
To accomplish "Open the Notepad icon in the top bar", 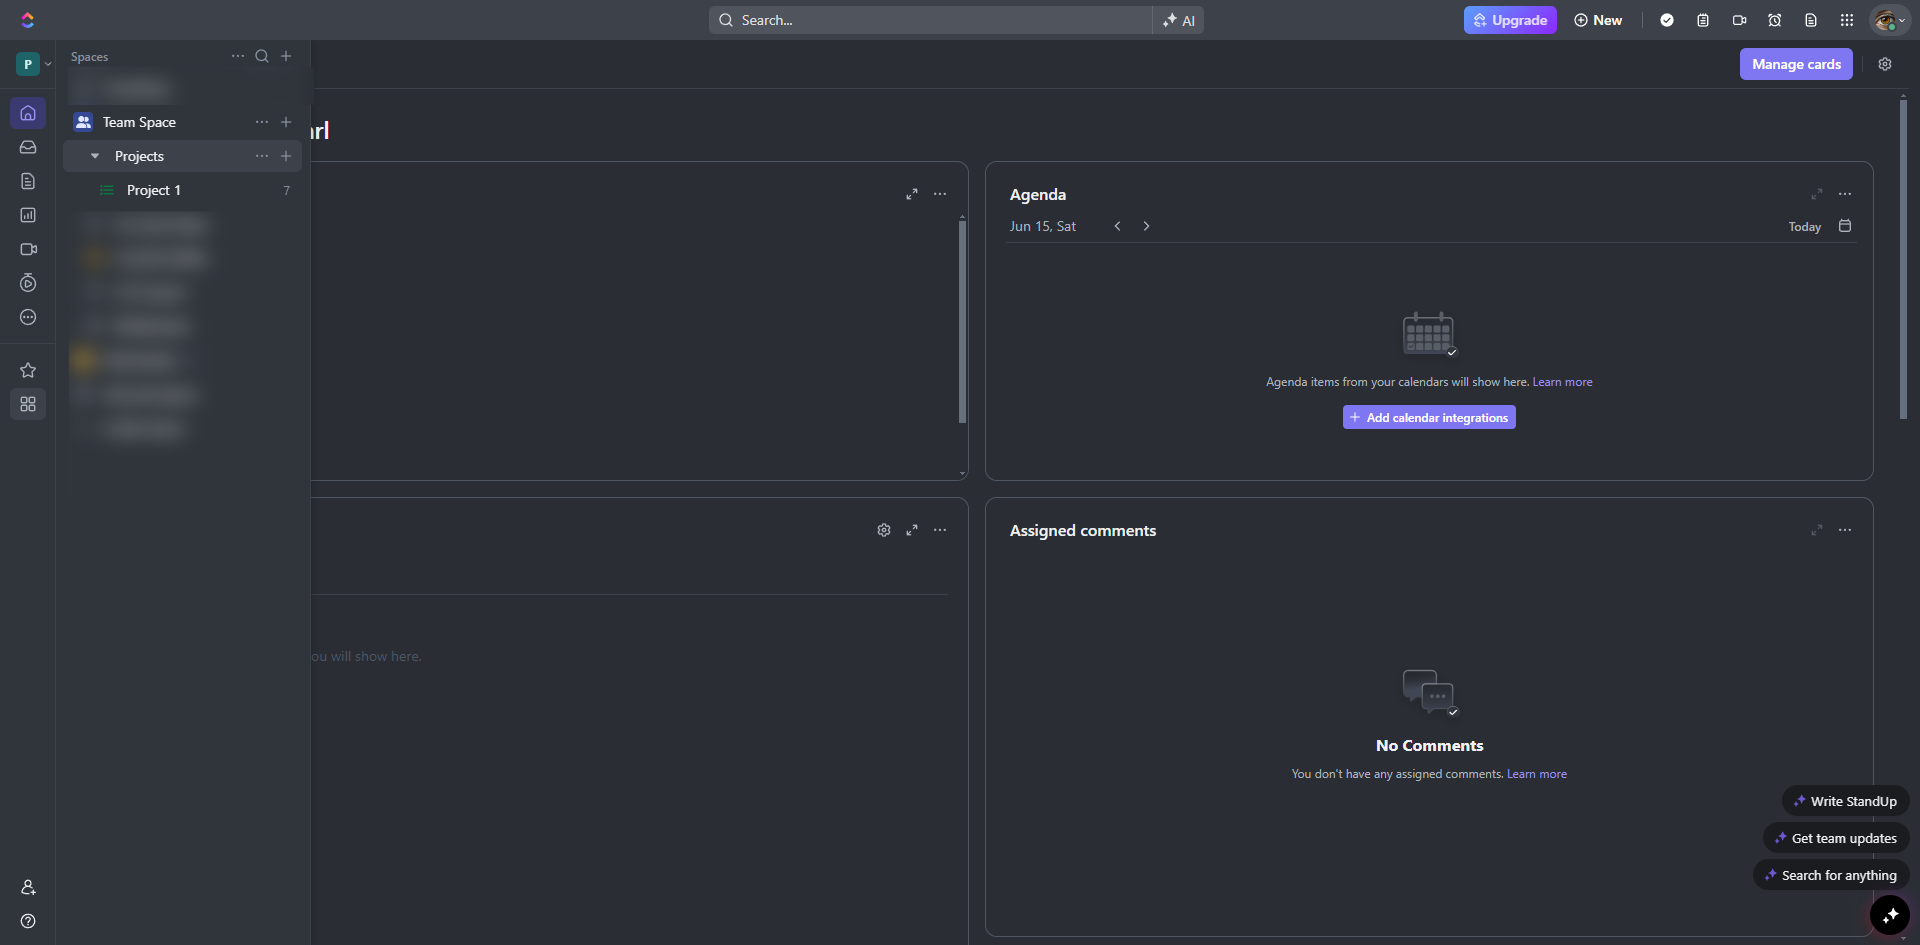I will (x=1703, y=20).
